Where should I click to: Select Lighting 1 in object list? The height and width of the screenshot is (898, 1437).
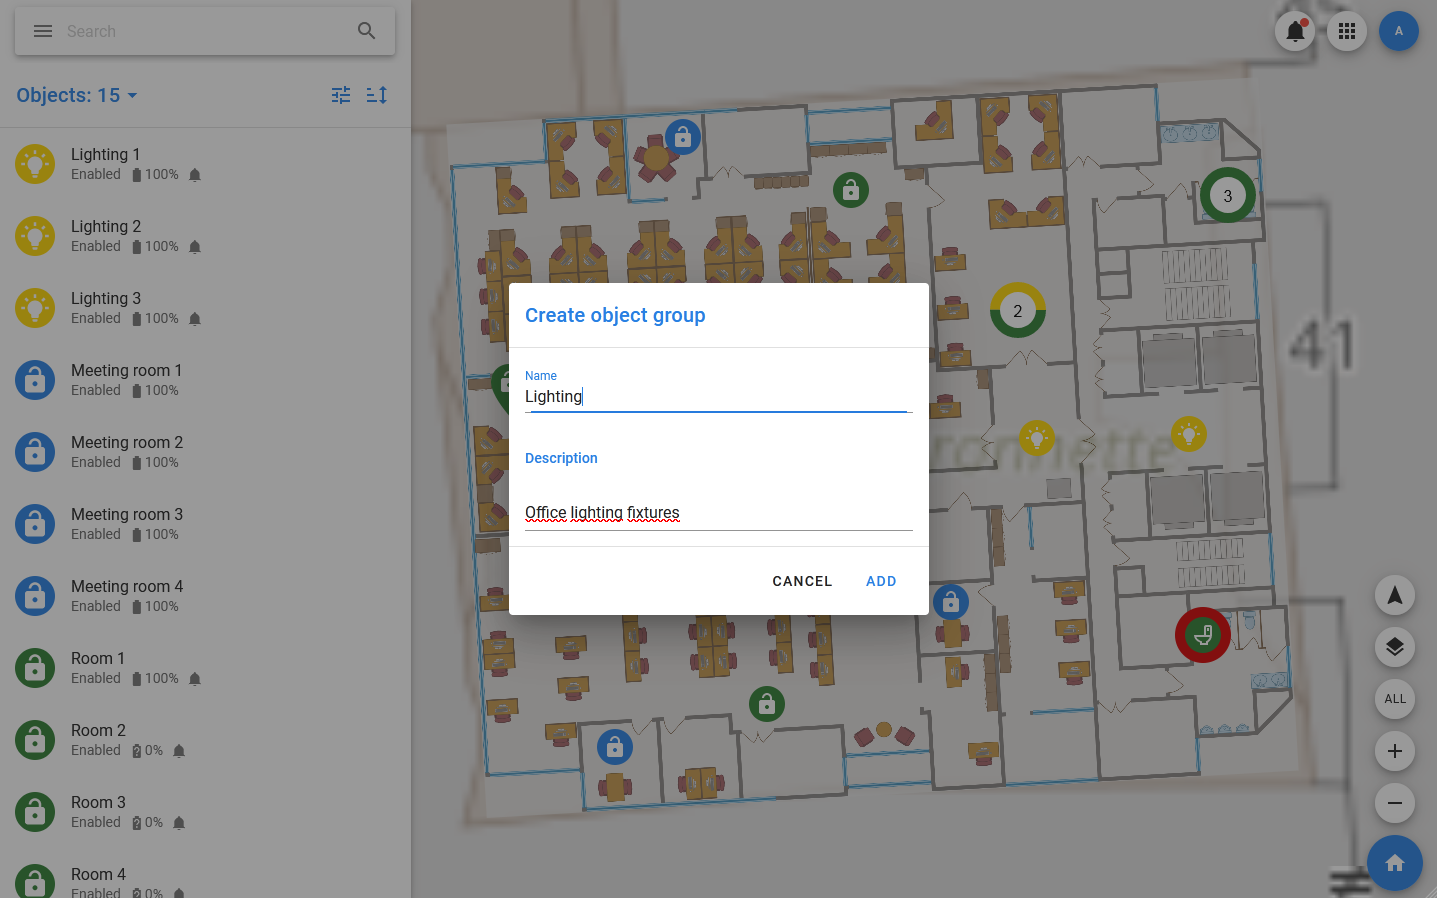(x=106, y=163)
